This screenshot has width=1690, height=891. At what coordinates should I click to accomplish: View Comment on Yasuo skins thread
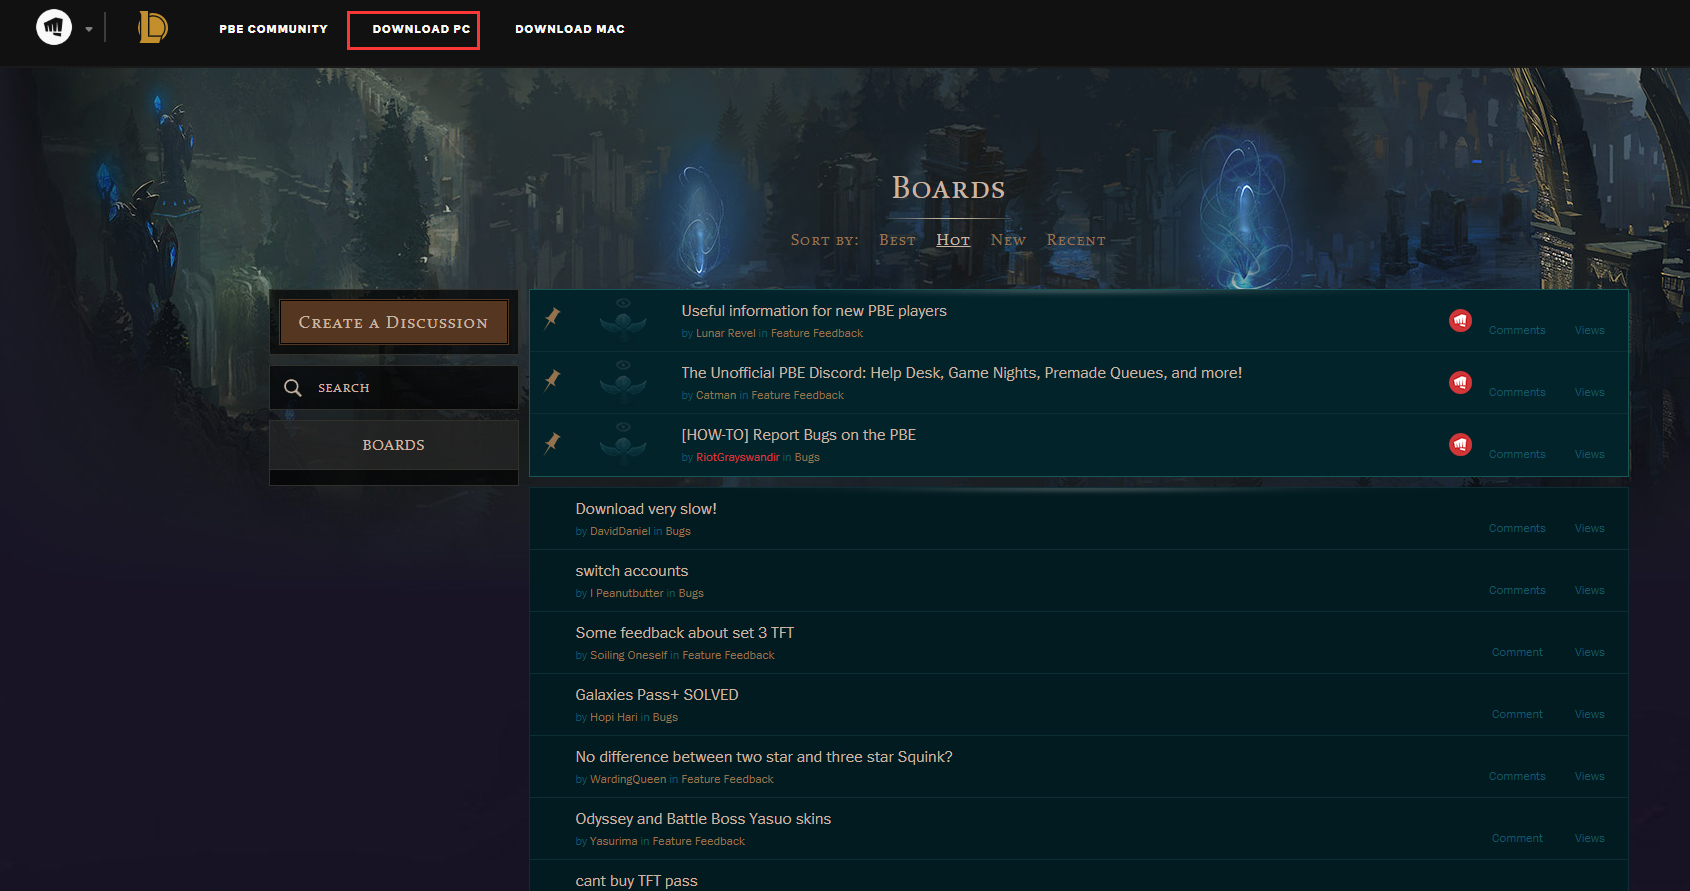[x=1517, y=838]
